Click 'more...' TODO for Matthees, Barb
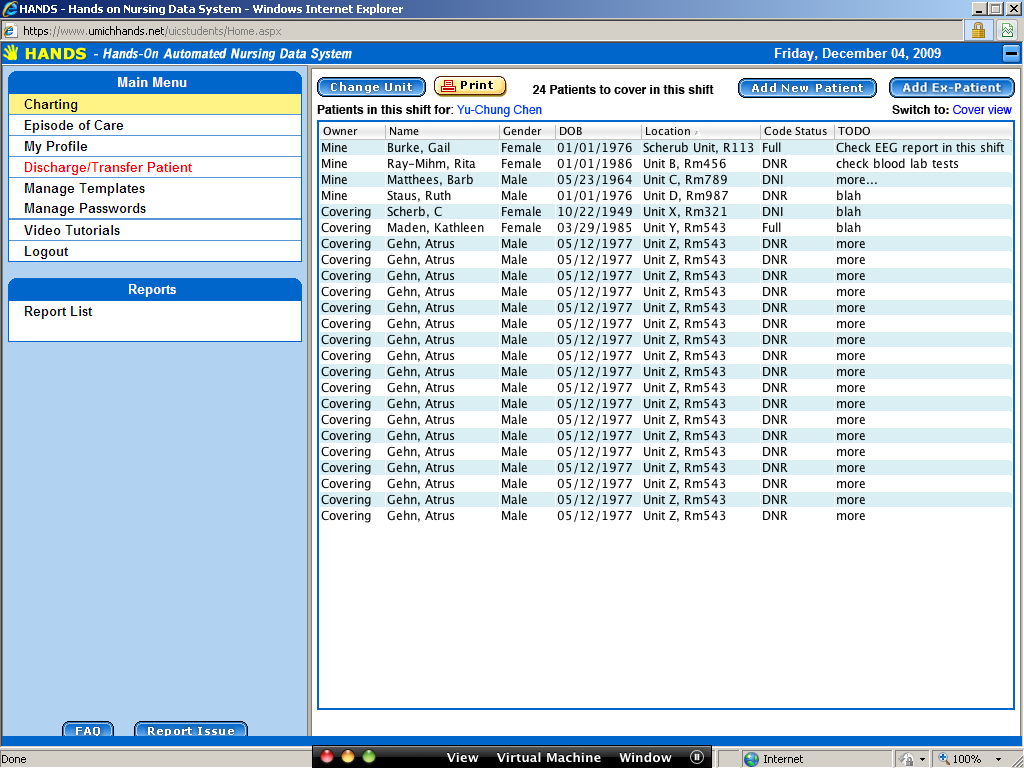The height and width of the screenshot is (768, 1024). [856, 180]
